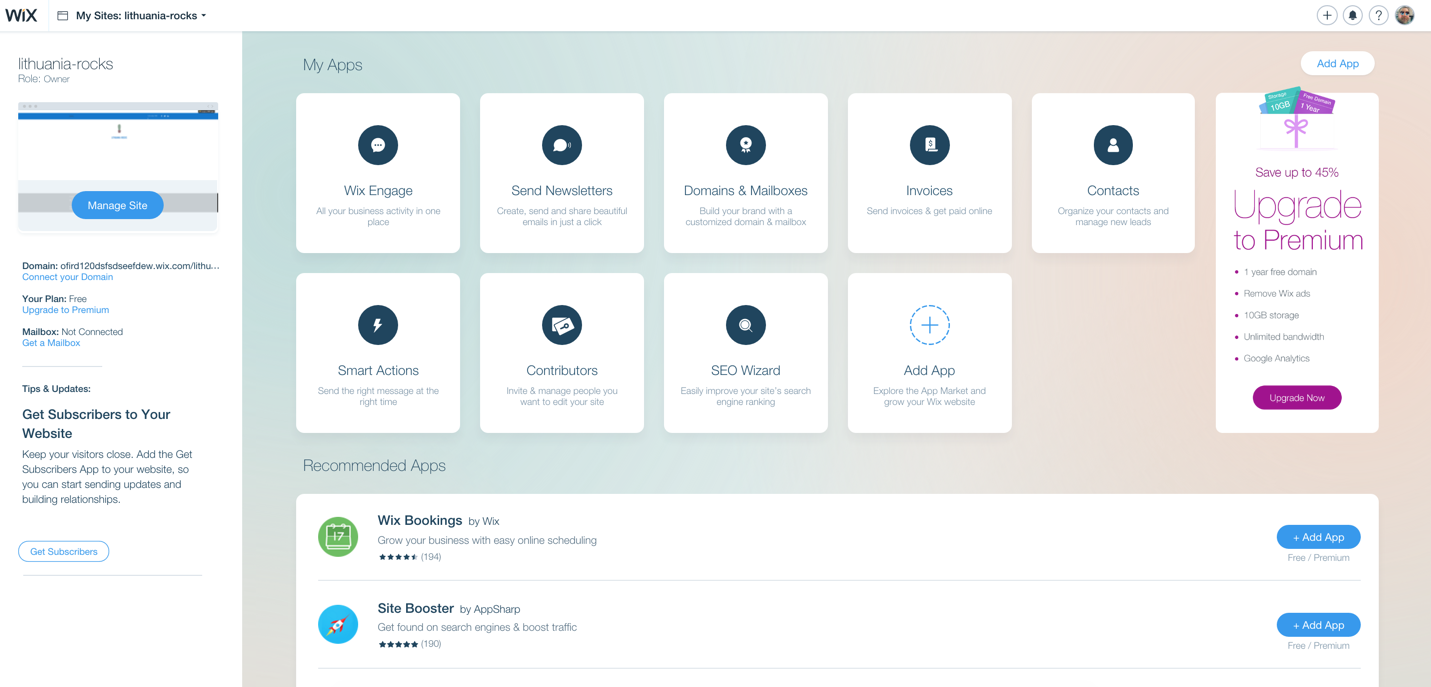Add the Wix Bookings app
The width and height of the screenshot is (1431, 687).
1318,537
